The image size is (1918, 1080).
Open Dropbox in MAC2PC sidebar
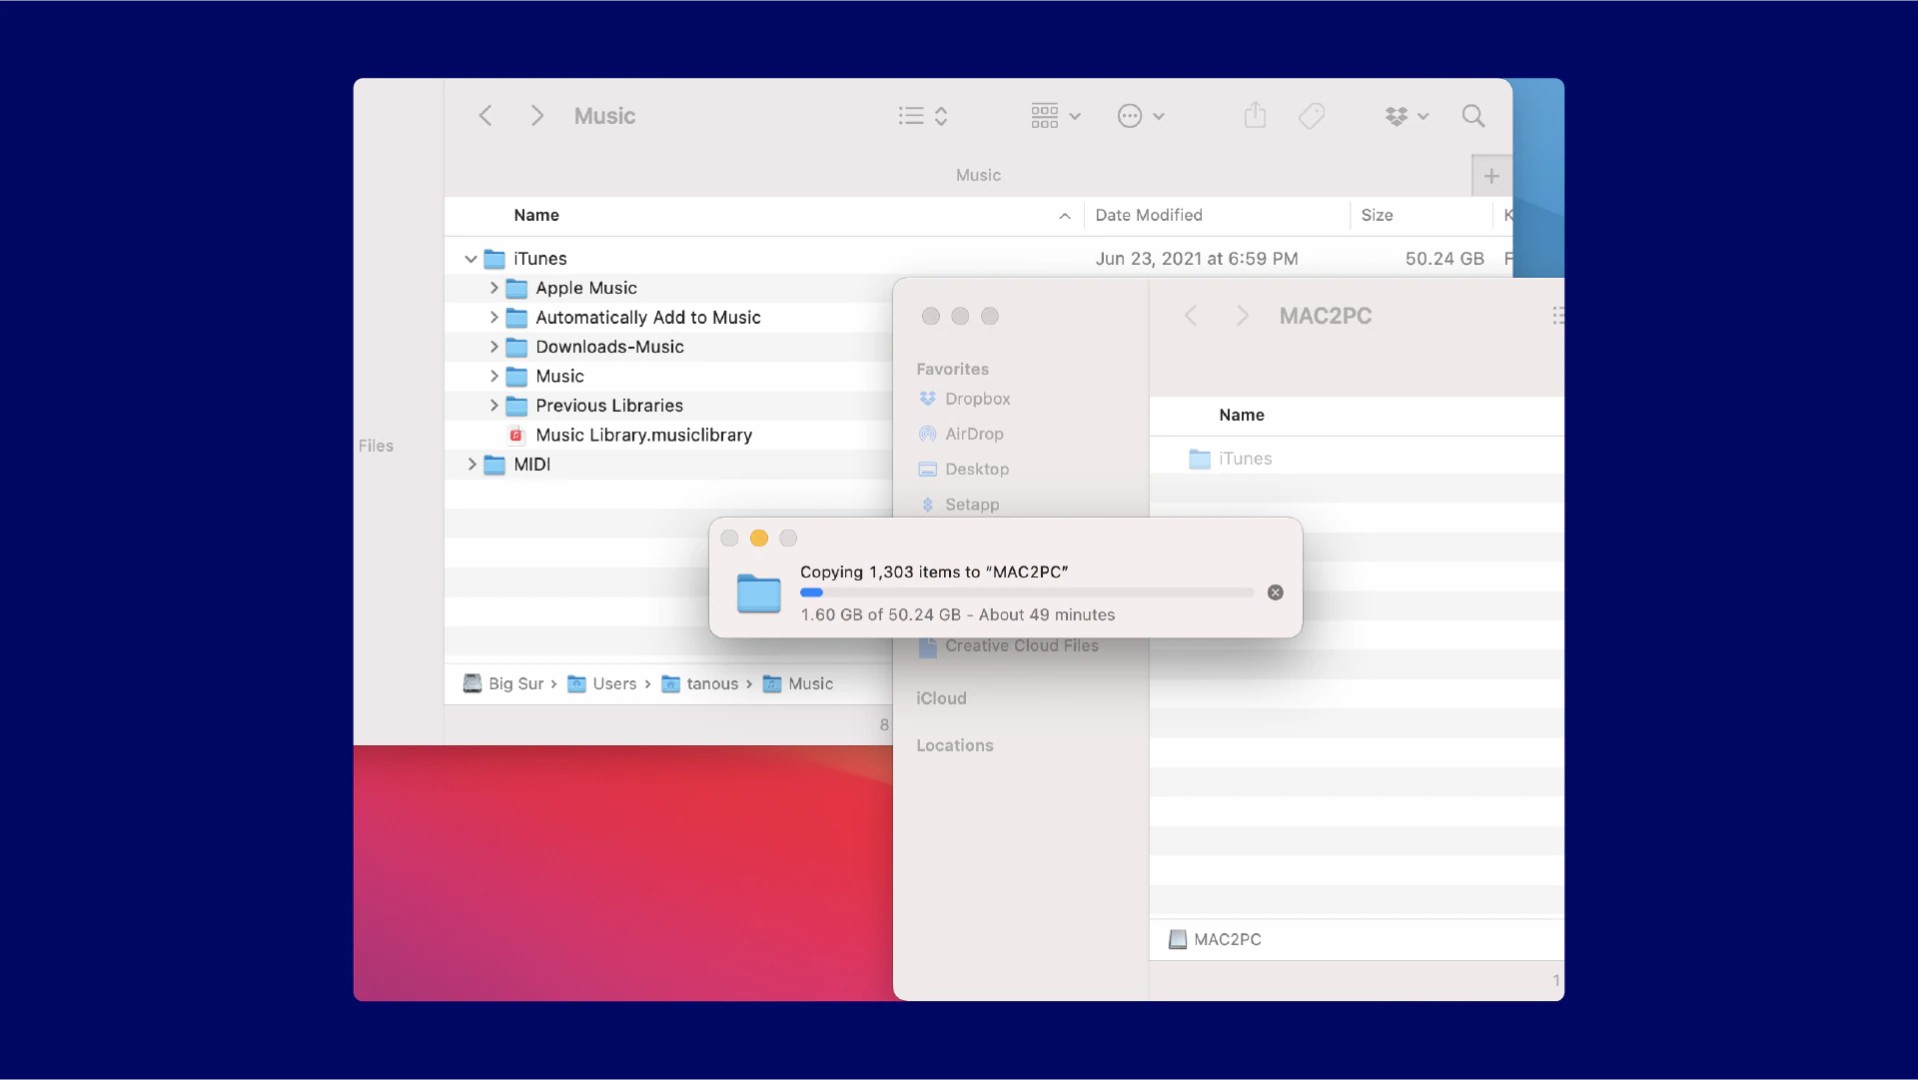(964, 399)
